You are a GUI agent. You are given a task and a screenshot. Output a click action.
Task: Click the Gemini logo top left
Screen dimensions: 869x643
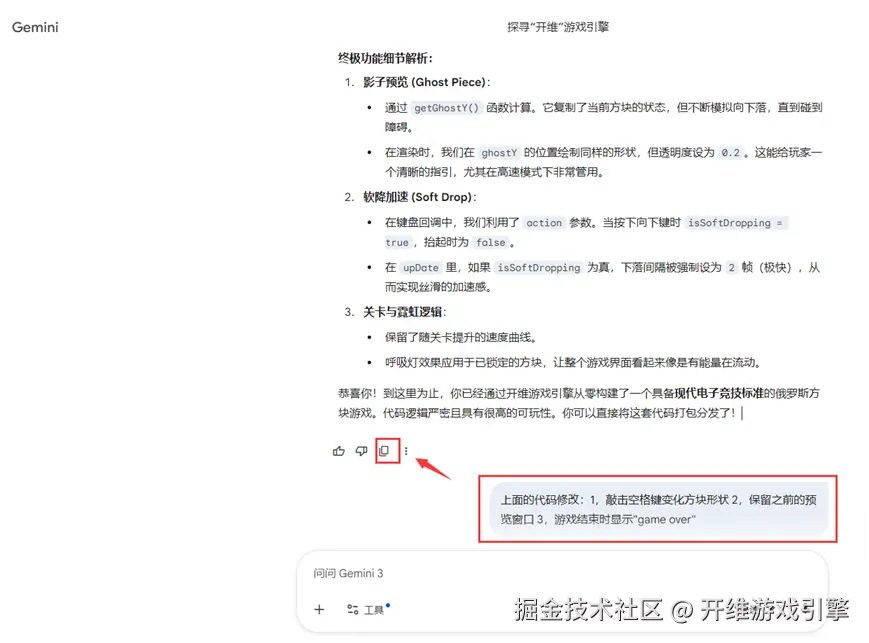coord(34,27)
